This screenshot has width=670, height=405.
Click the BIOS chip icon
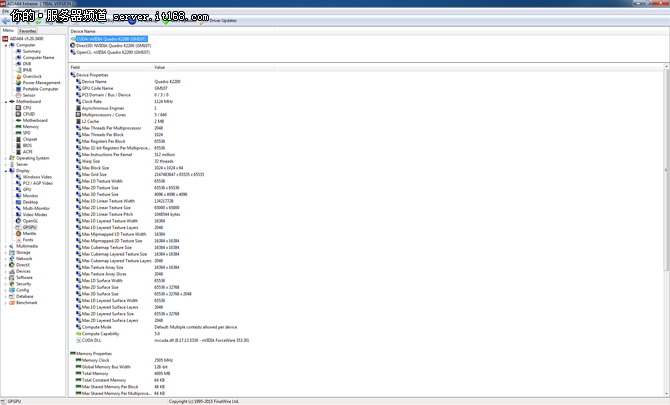(18, 146)
